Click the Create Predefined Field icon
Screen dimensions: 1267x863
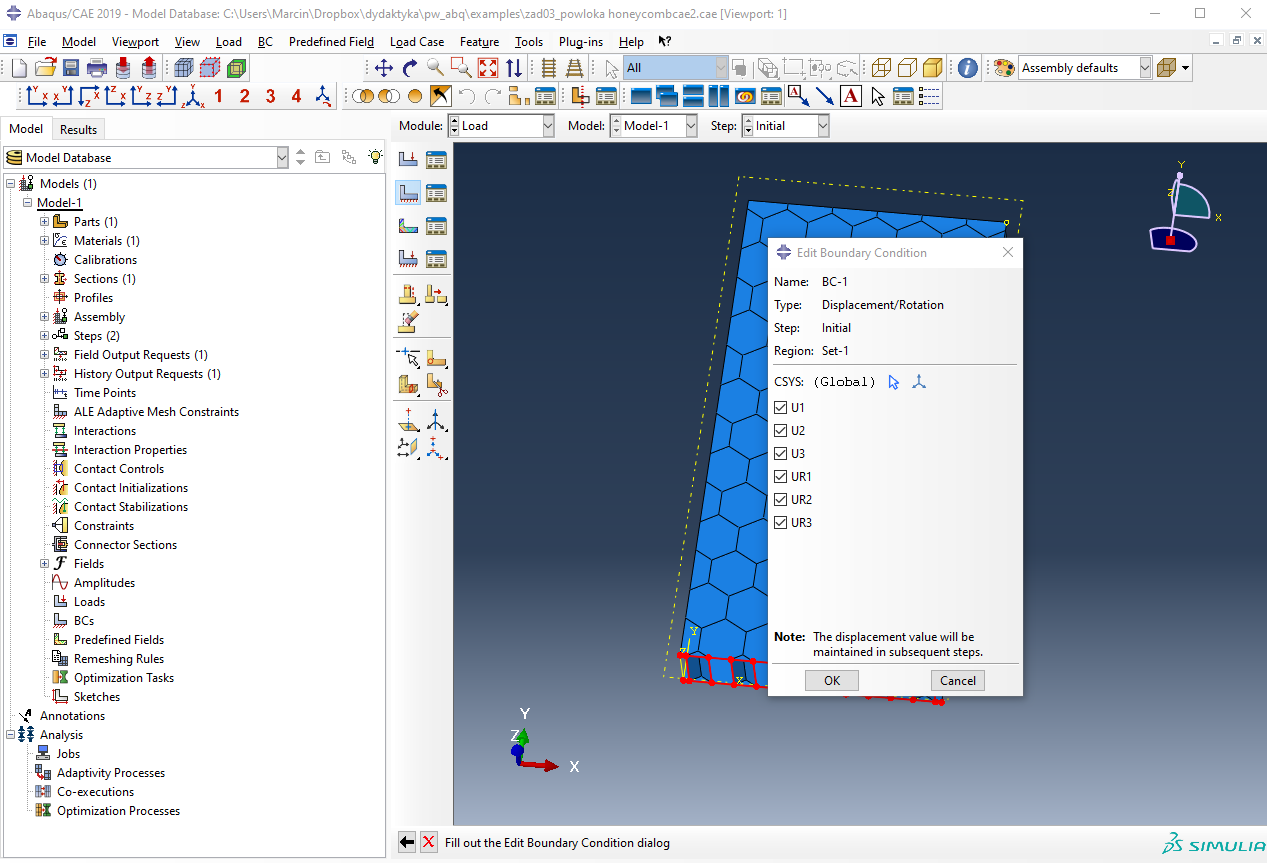point(408,226)
